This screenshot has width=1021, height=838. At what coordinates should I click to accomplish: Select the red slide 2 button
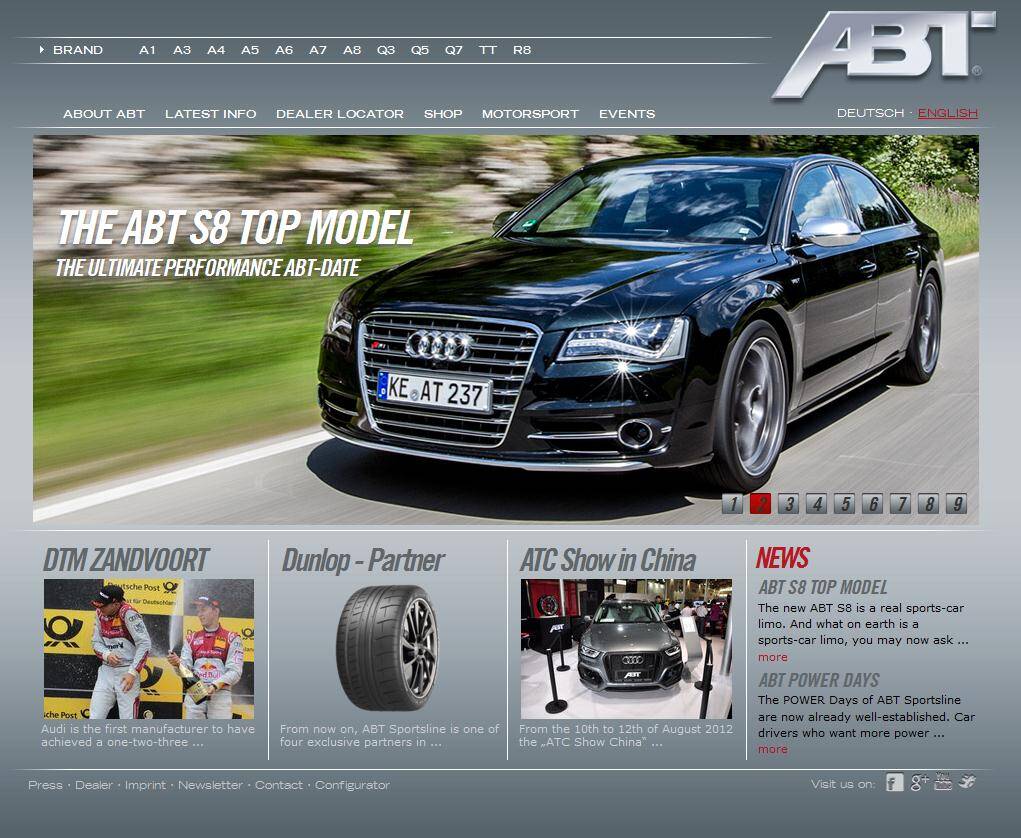coord(761,503)
